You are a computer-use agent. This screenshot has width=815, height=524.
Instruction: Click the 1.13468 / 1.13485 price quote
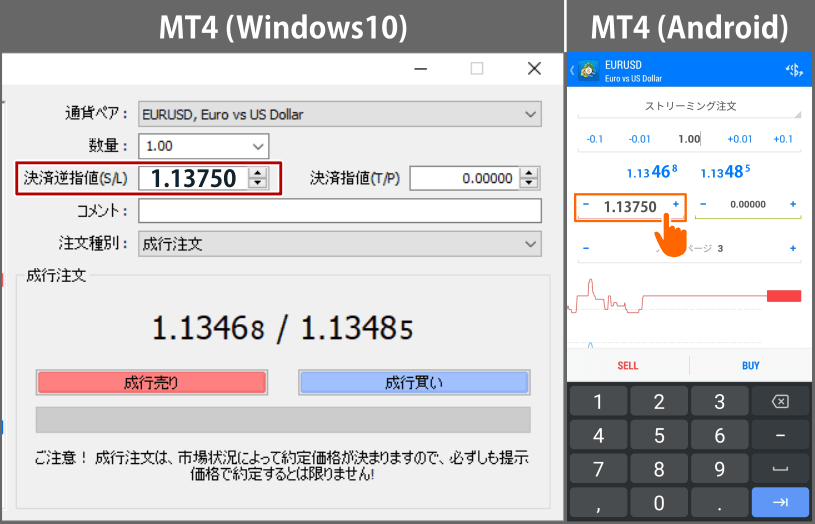pos(282,329)
